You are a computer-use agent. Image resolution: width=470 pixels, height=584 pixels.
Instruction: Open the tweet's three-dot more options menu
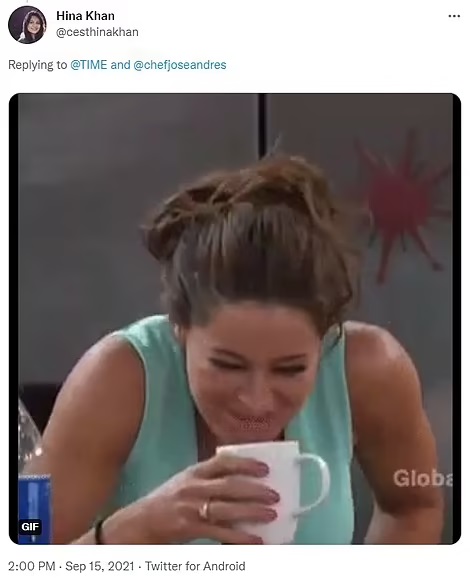[x=454, y=16]
